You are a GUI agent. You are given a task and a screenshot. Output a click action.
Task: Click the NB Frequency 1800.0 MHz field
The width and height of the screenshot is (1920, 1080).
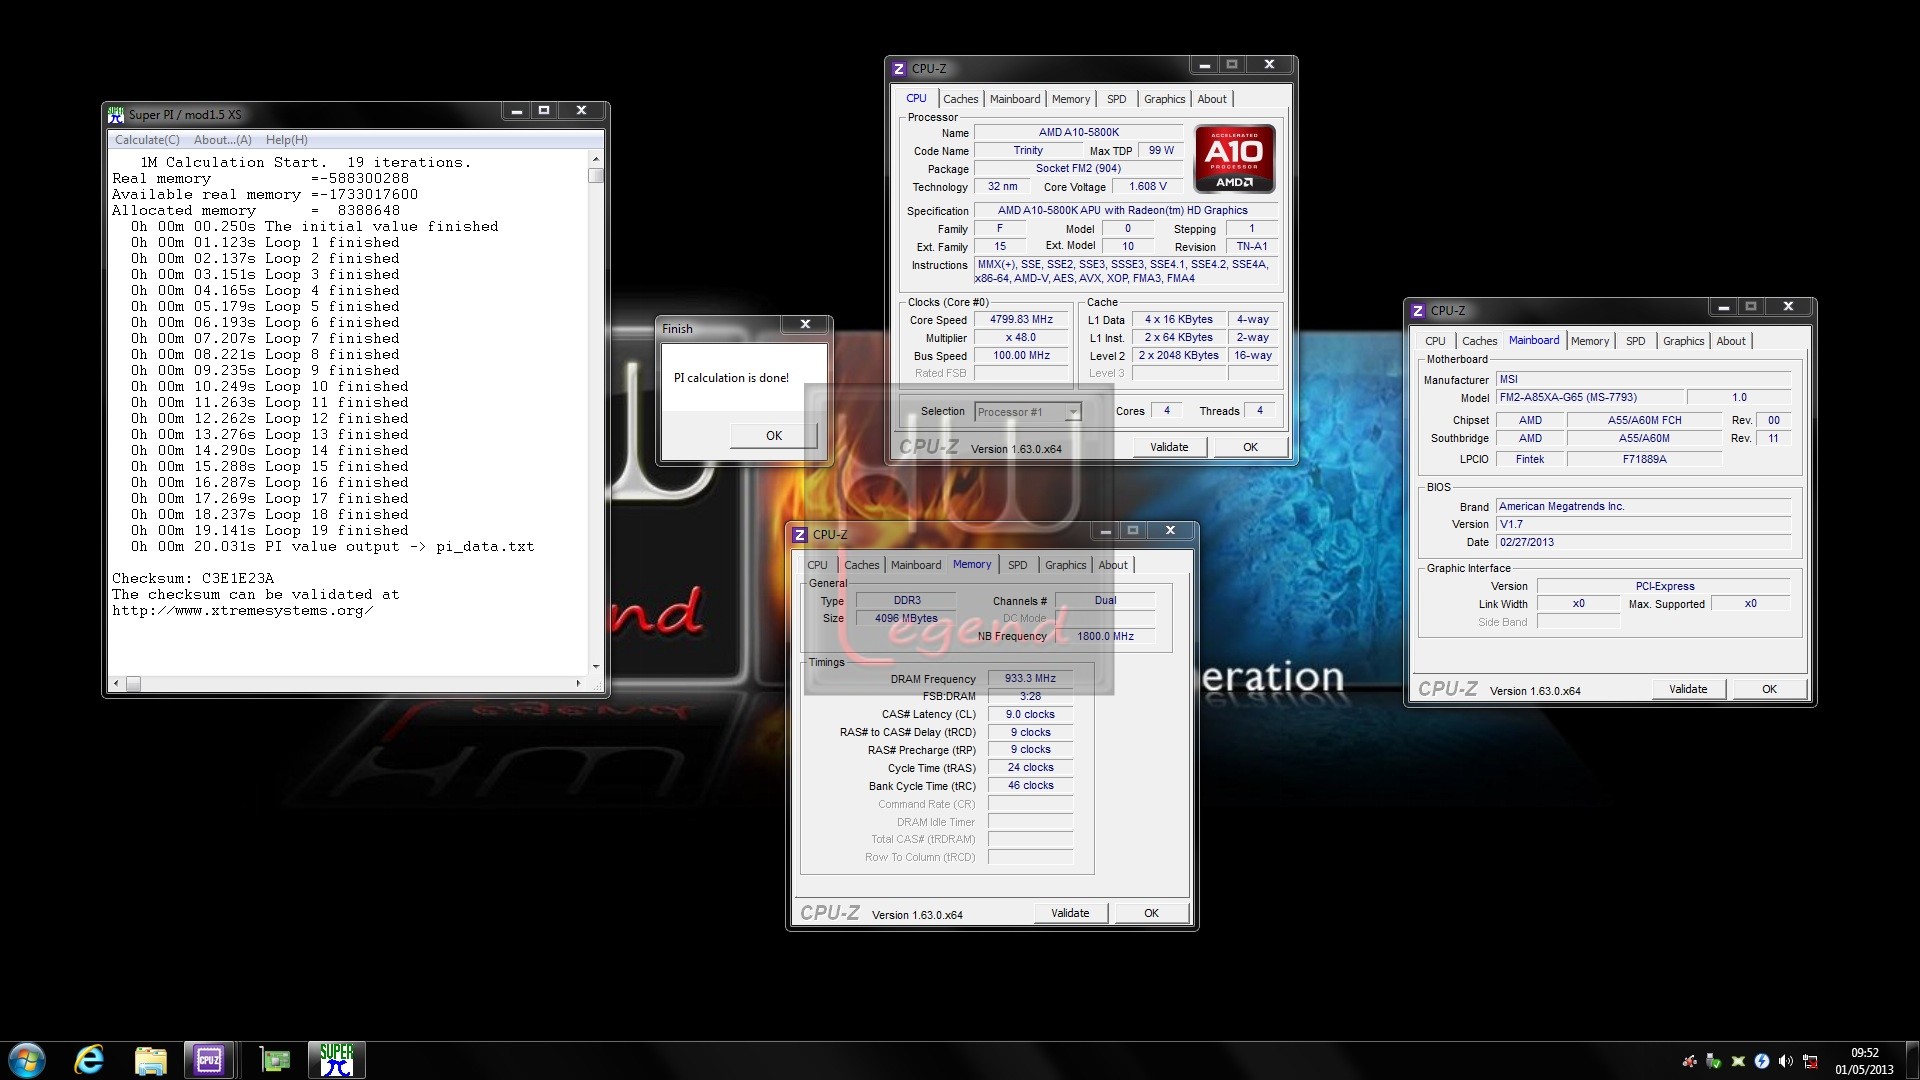coord(1105,637)
